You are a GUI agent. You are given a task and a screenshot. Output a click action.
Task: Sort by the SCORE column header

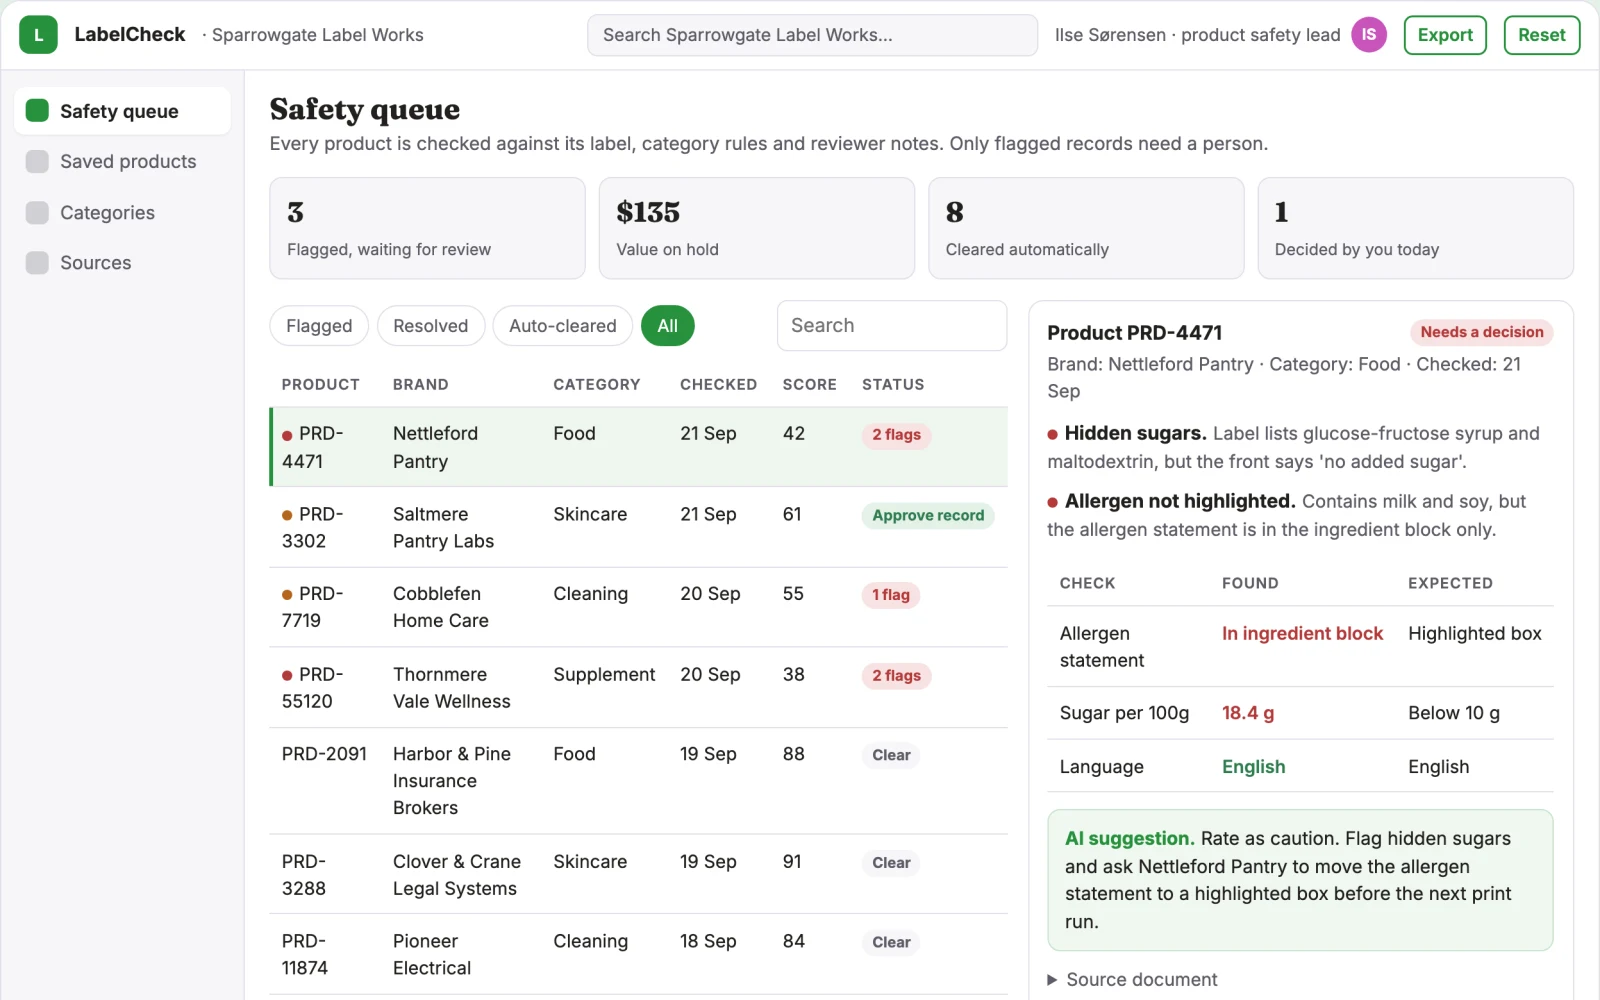(x=809, y=384)
